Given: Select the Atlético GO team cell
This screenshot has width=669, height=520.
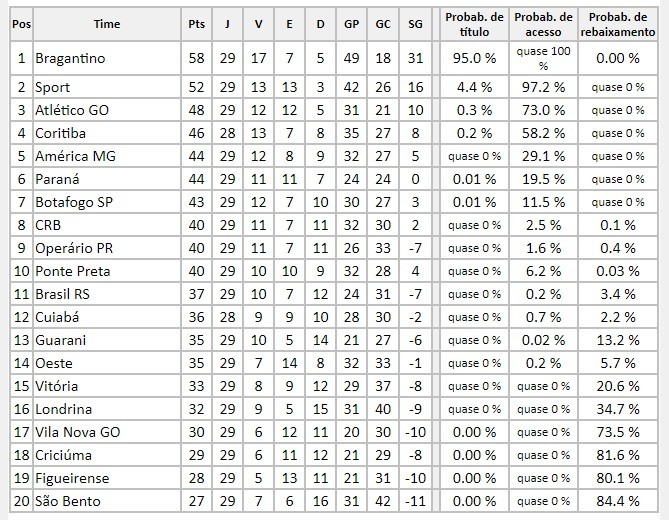Looking at the screenshot, I should [107, 110].
